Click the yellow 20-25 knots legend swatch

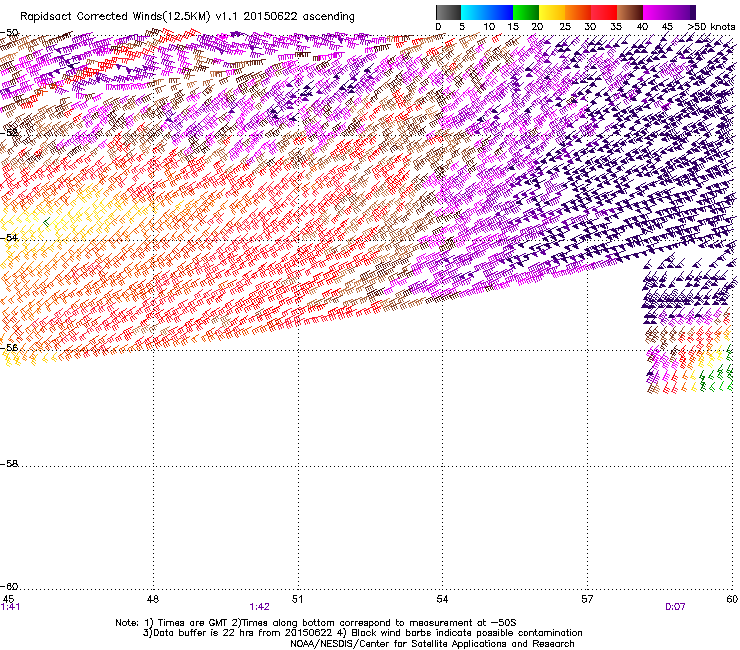pyautogui.click(x=552, y=12)
